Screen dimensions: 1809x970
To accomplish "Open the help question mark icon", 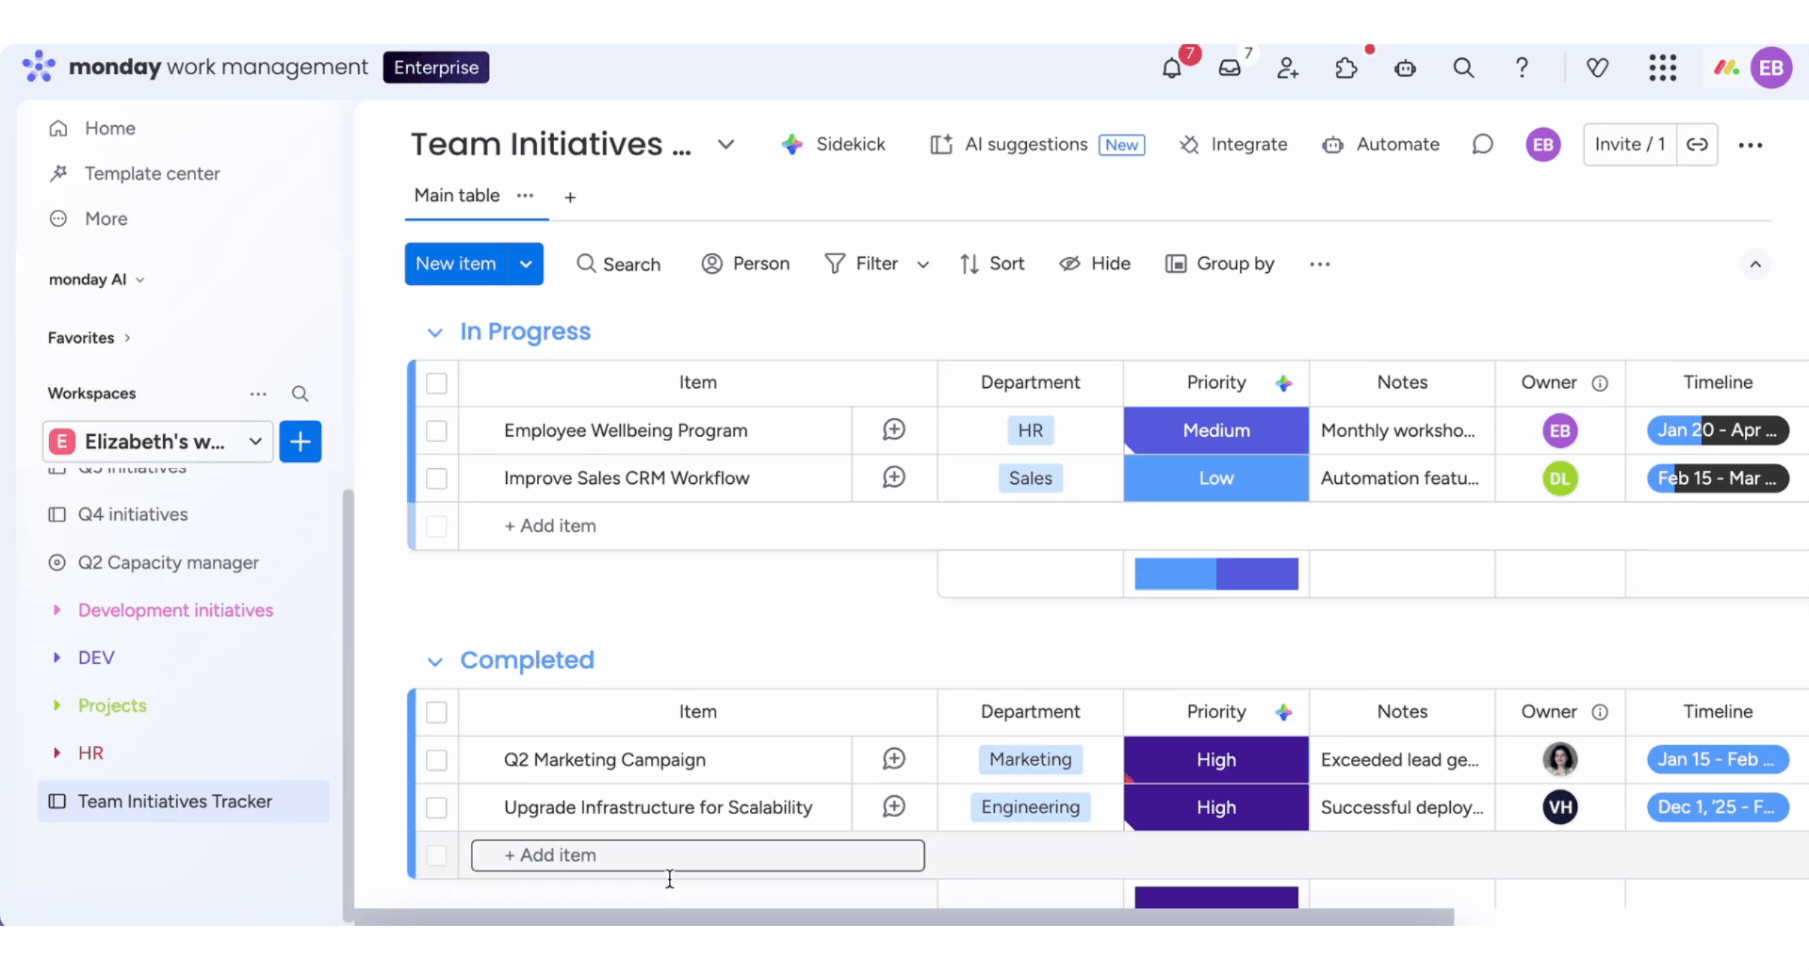I will 1521,68.
